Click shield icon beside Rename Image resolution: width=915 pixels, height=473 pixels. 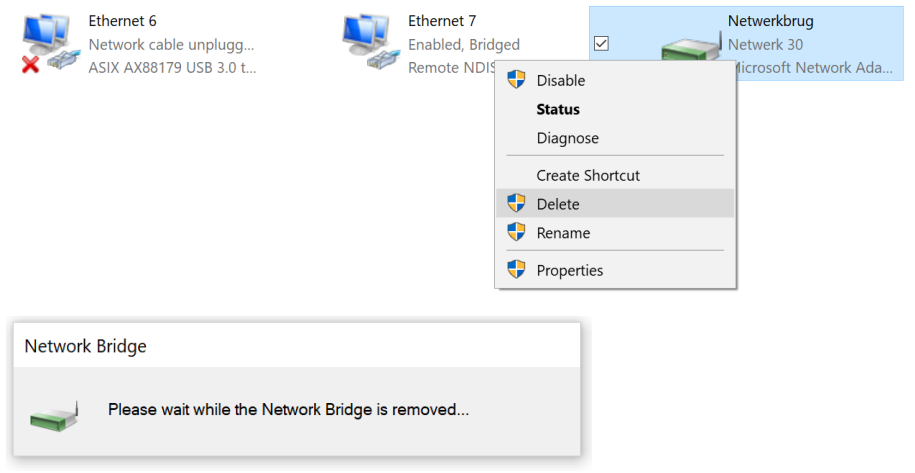pyautogui.click(x=516, y=233)
